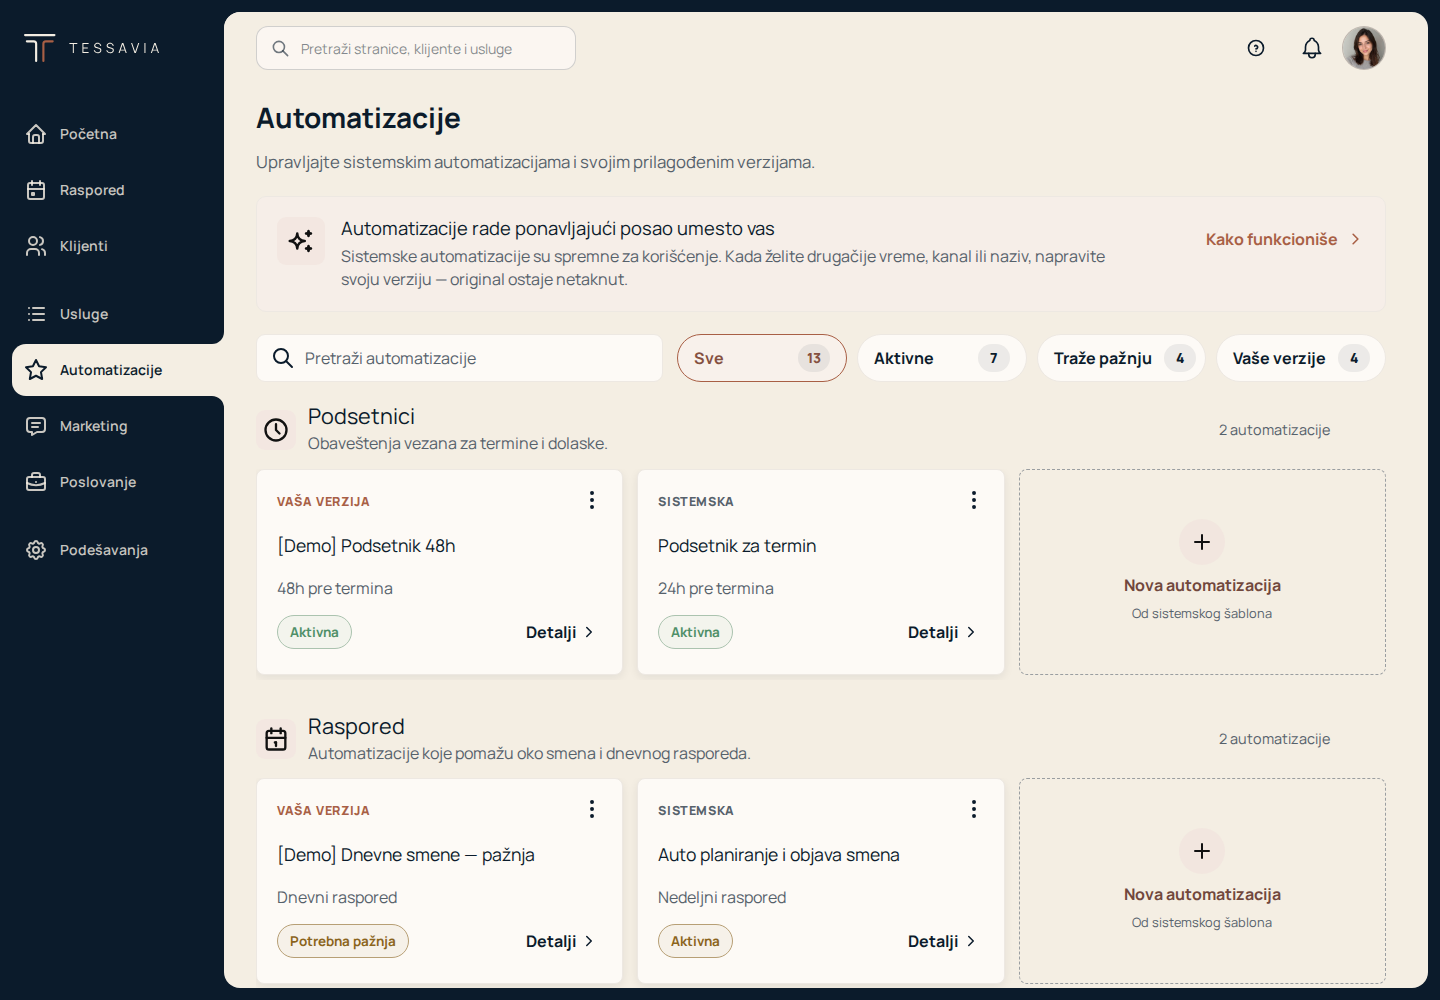Open Detalji for Auto planiranje i objava smena
1440x1000 pixels.
tap(942, 941)
